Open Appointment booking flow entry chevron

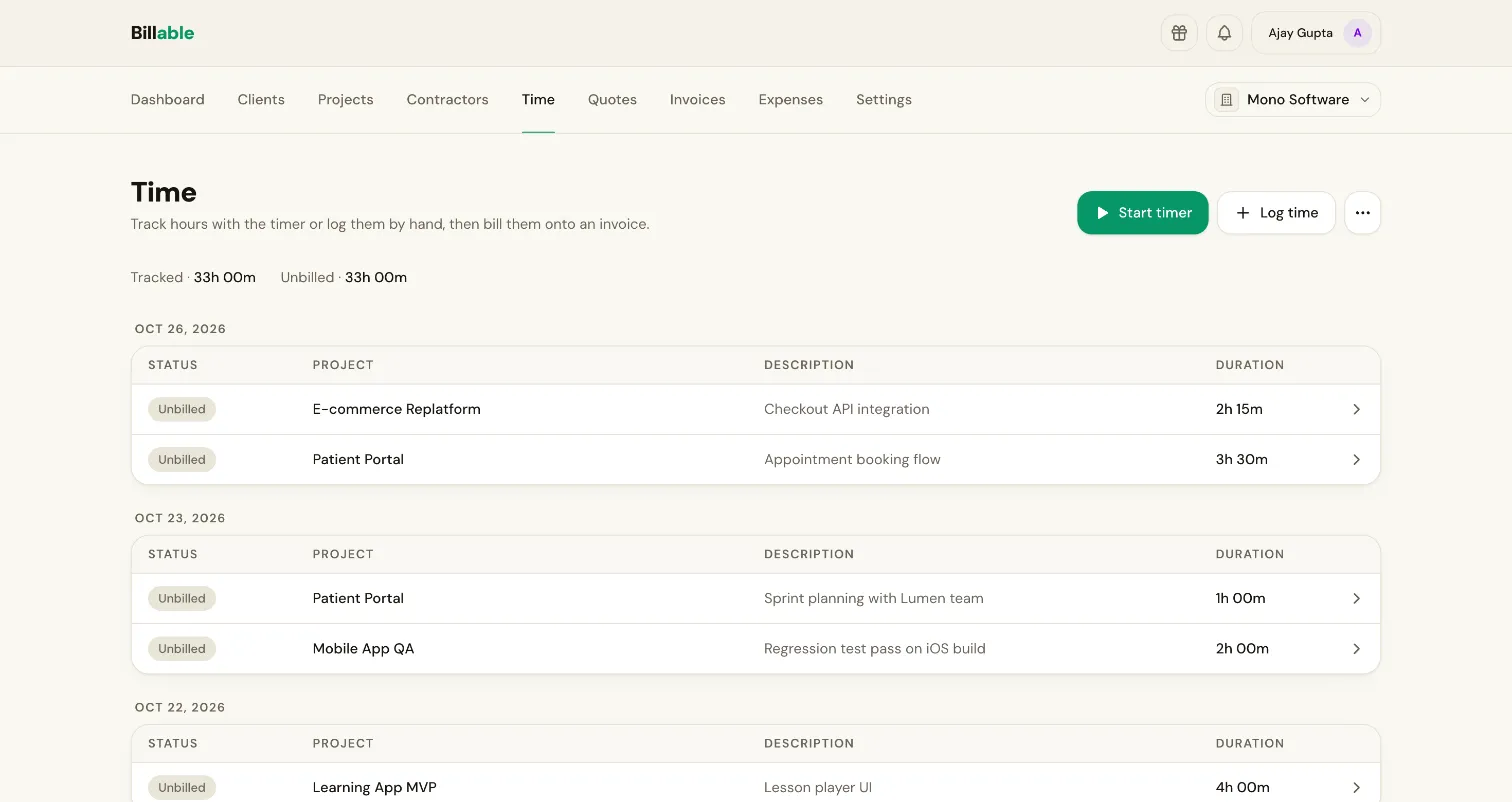click(1356, 460)
